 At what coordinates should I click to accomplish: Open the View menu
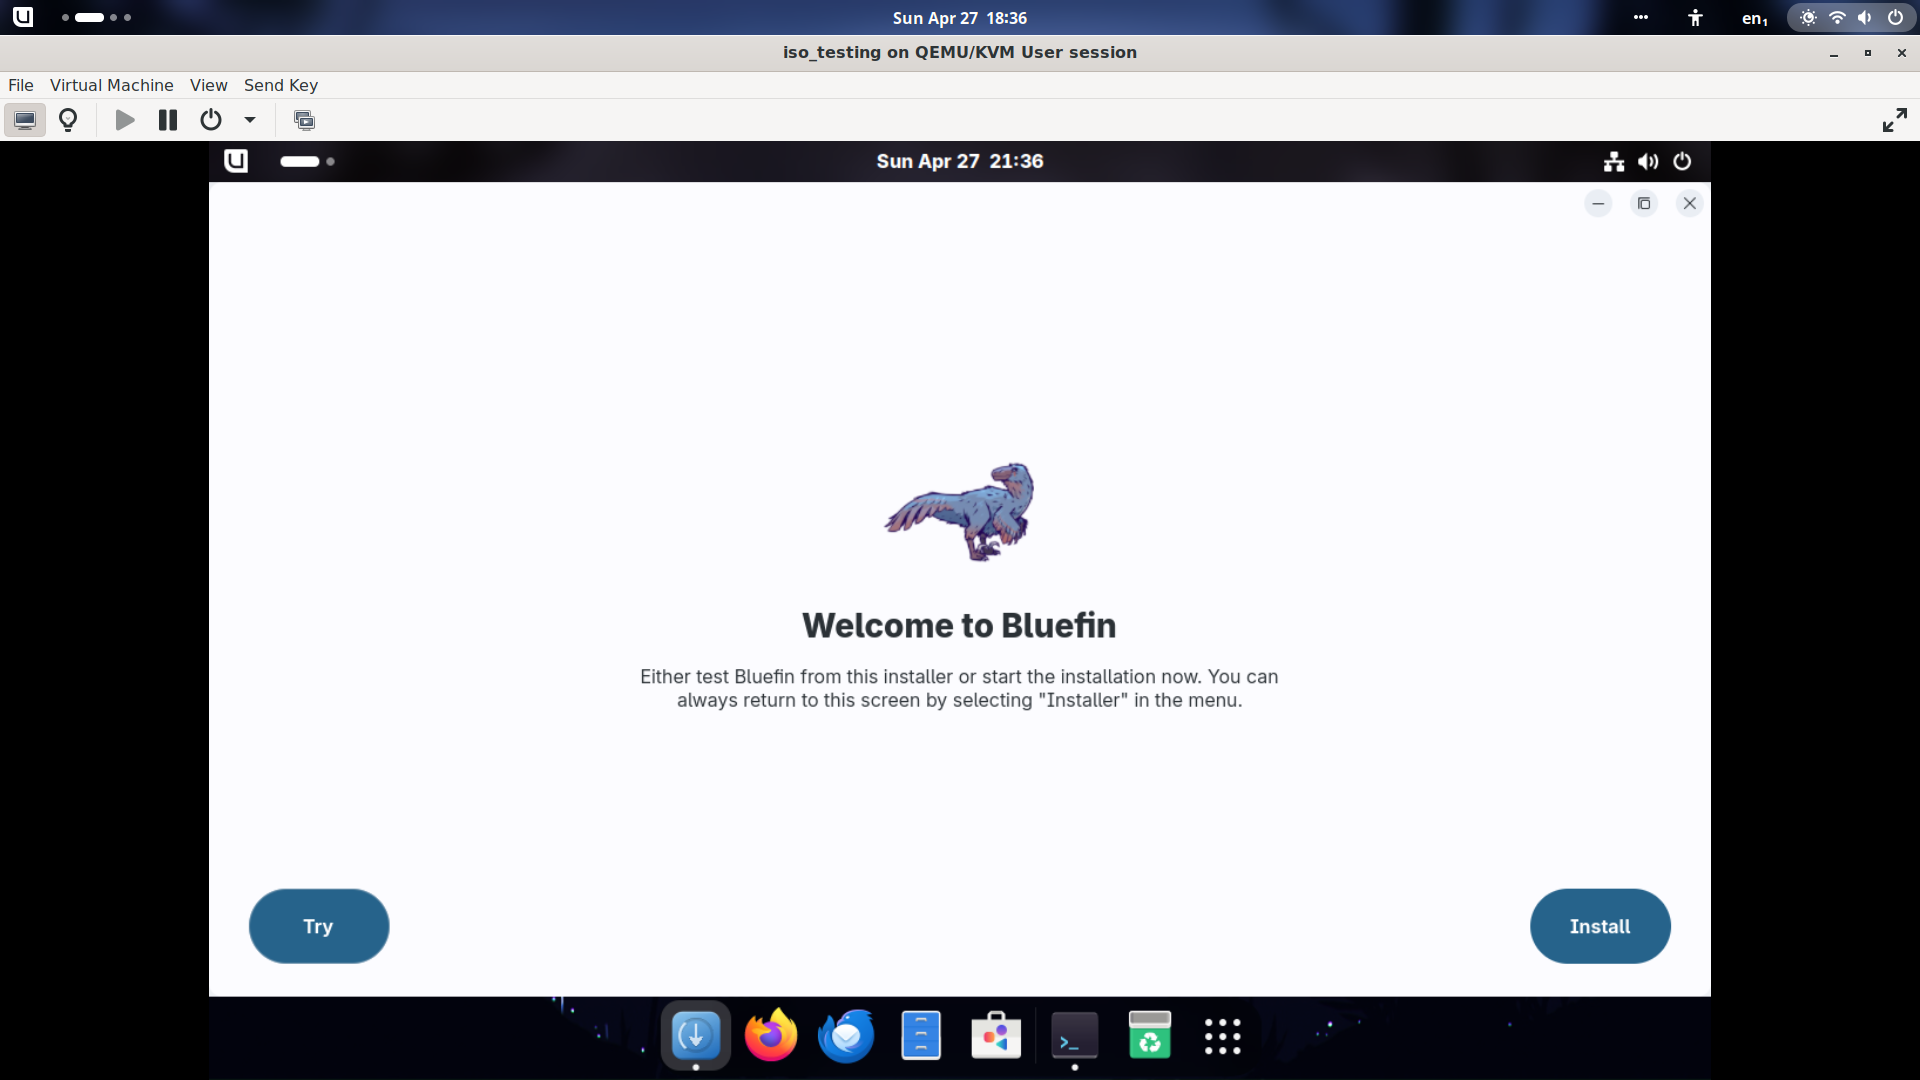[x=208, y=85]
